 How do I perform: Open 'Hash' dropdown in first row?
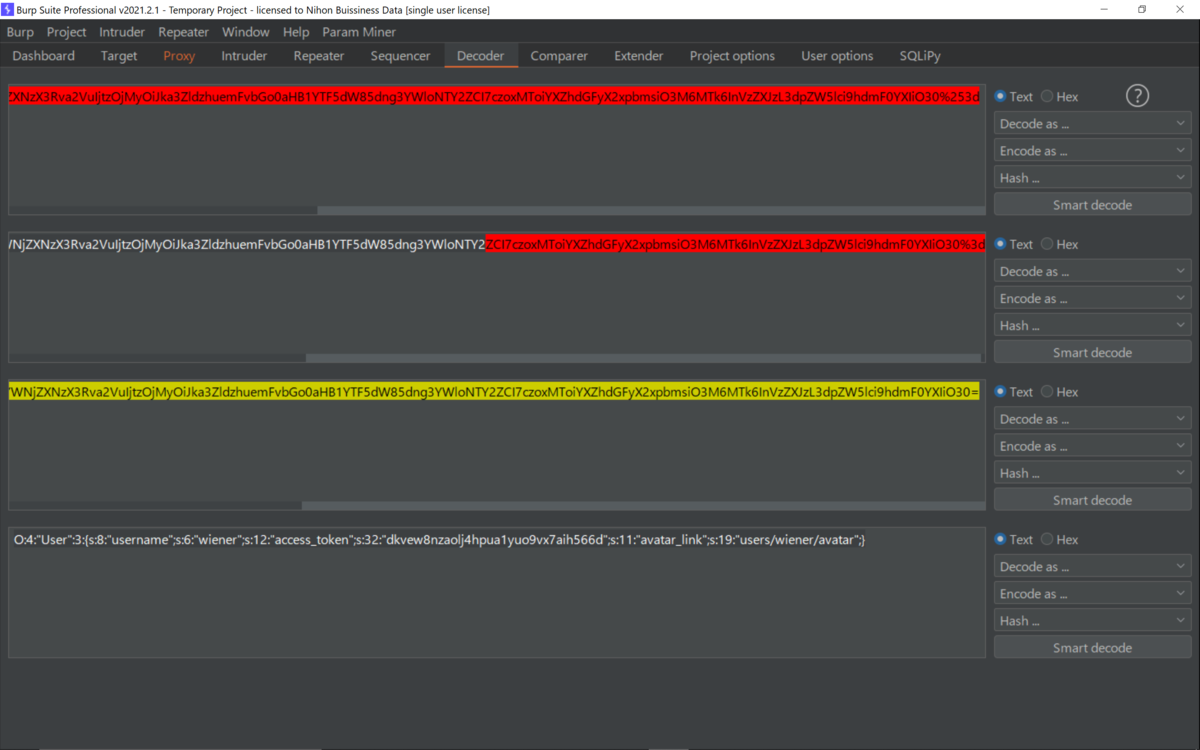(1092, 178)
